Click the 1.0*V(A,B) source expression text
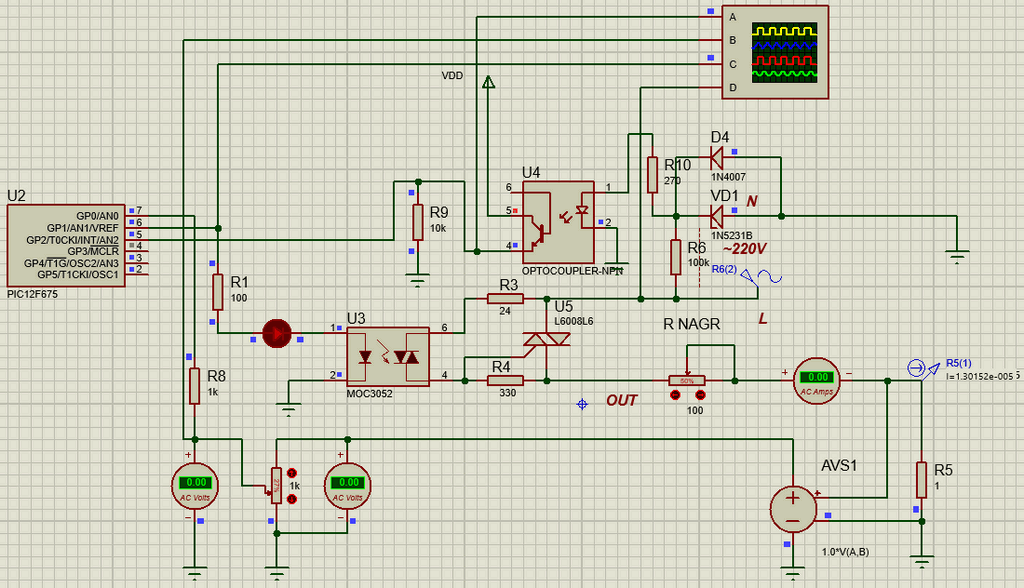Image resolution: width=1024 pixels, height=588 pixels. pyautogui.click(x=845, y=552)
